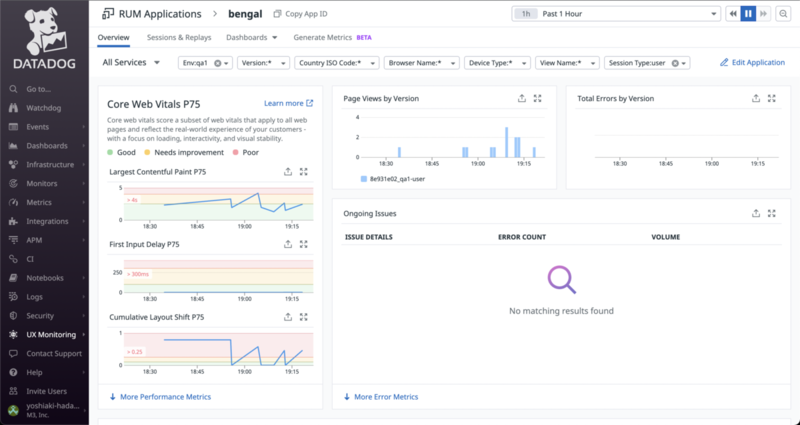The width and height of the screenshot is (800, 425).
Task: Step time range backward
Action: pos(733,14)
